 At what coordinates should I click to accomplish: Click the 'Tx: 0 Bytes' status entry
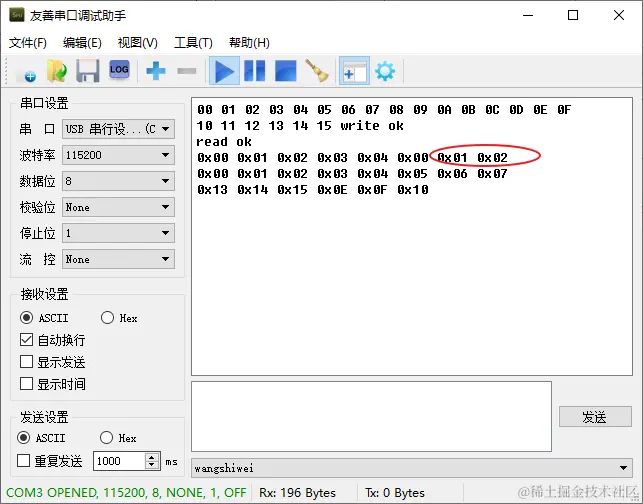(x=395, y=493)
